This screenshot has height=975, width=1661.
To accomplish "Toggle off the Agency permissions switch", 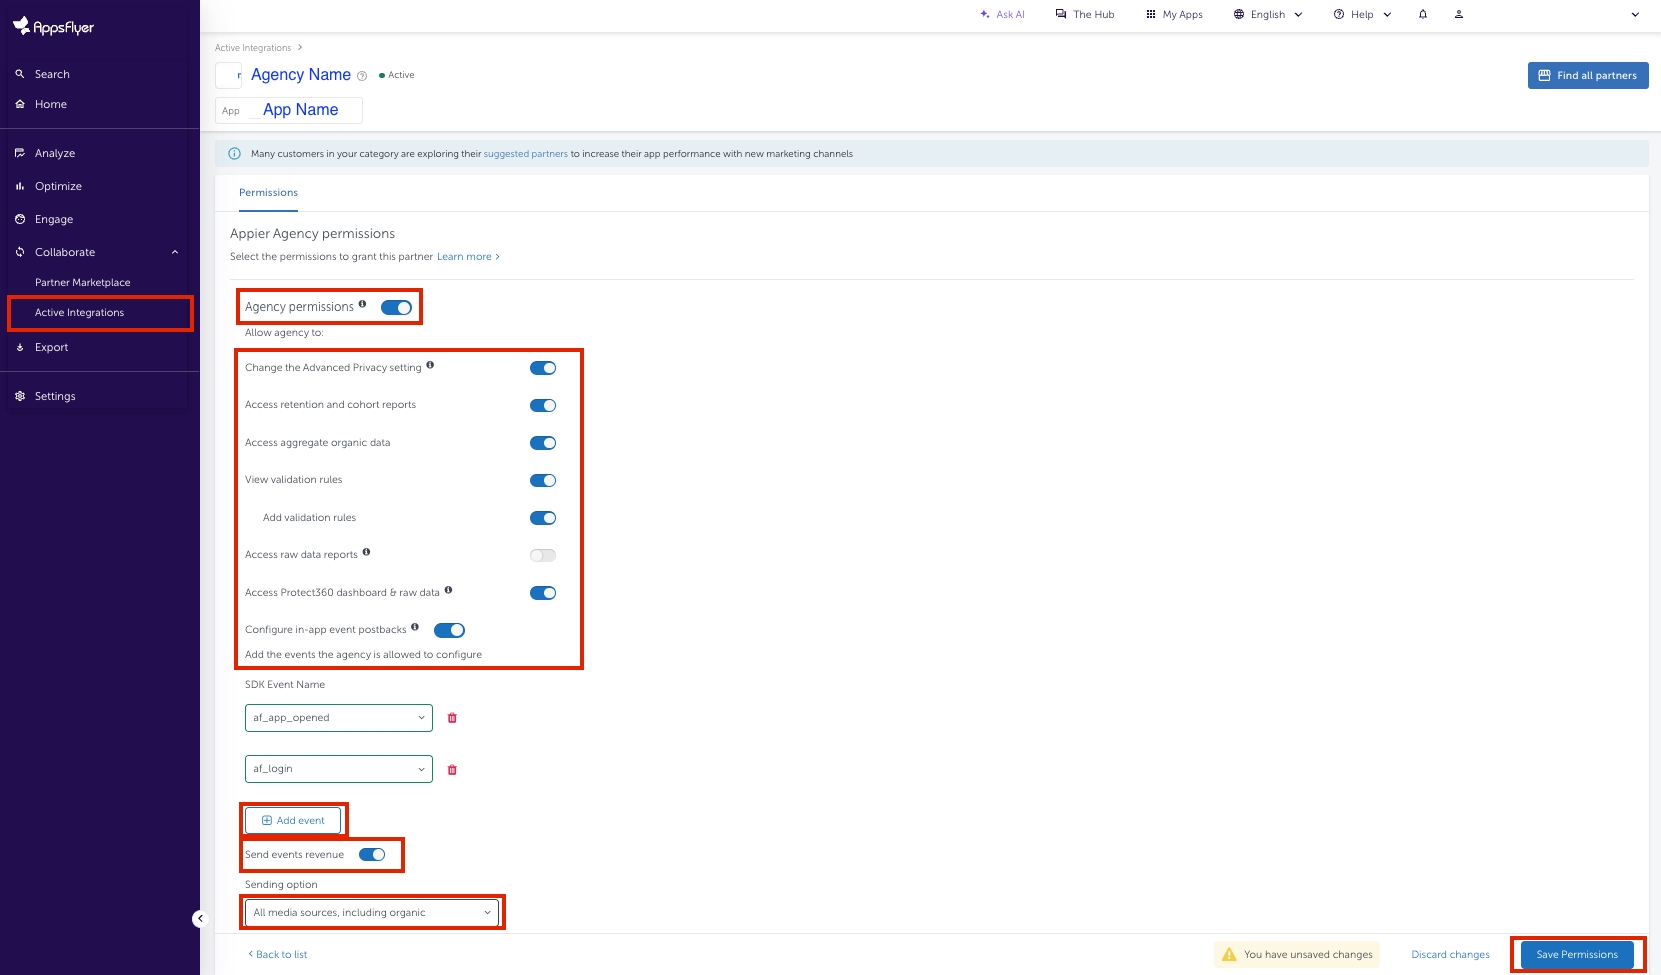I will click(x=396, y=307).
